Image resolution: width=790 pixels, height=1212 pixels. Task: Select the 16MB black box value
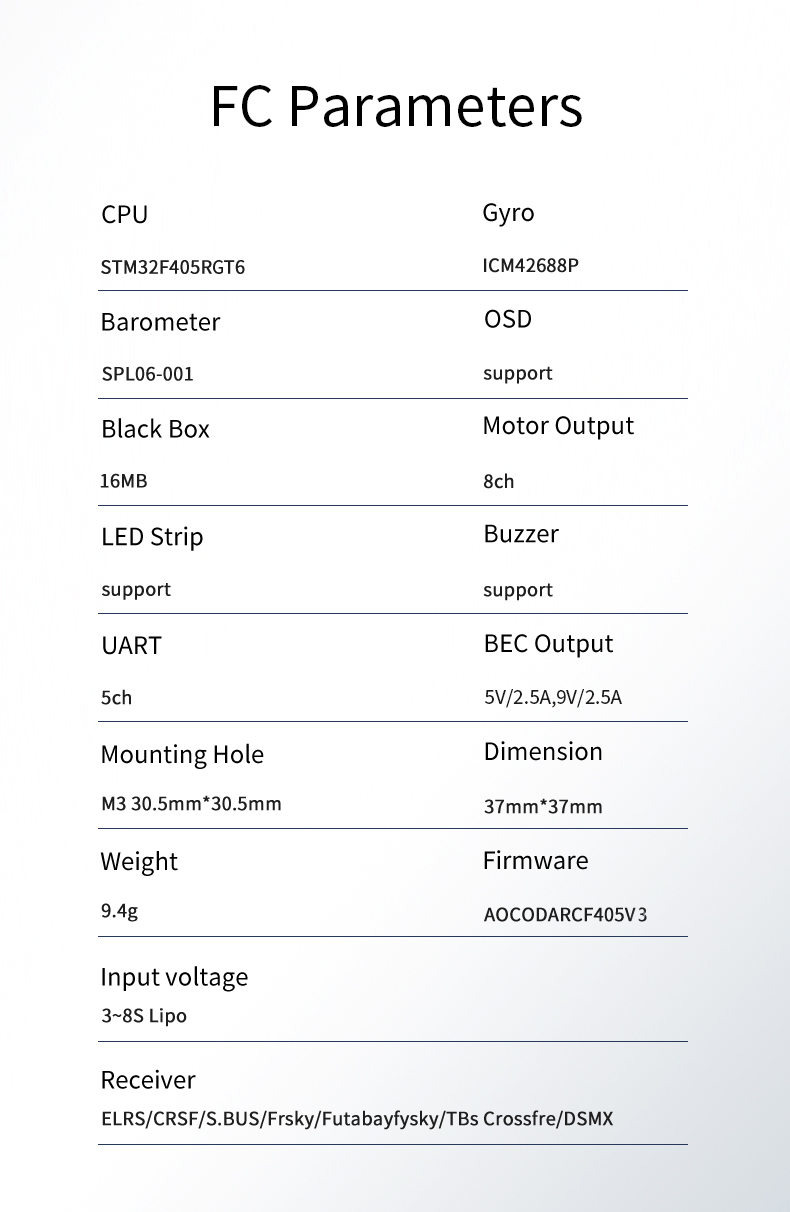[124, 481]
